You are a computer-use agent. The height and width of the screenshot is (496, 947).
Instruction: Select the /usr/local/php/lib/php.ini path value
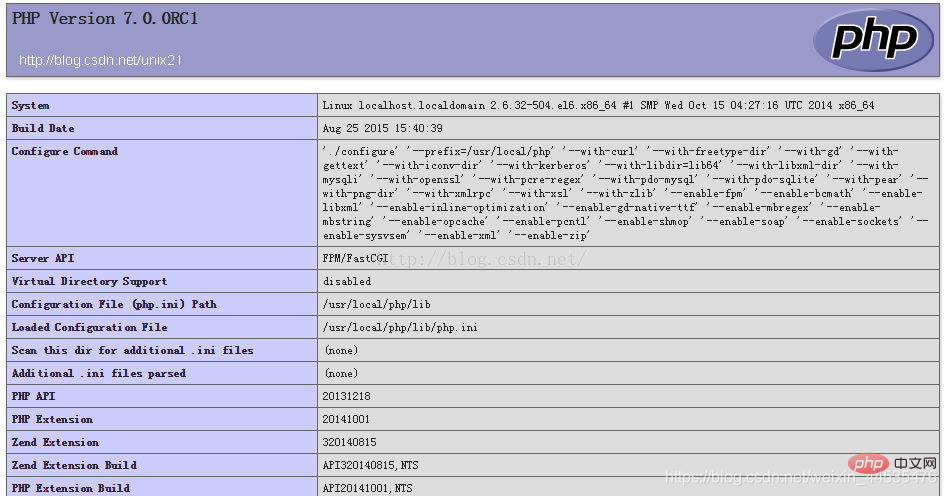click(400, 328)
